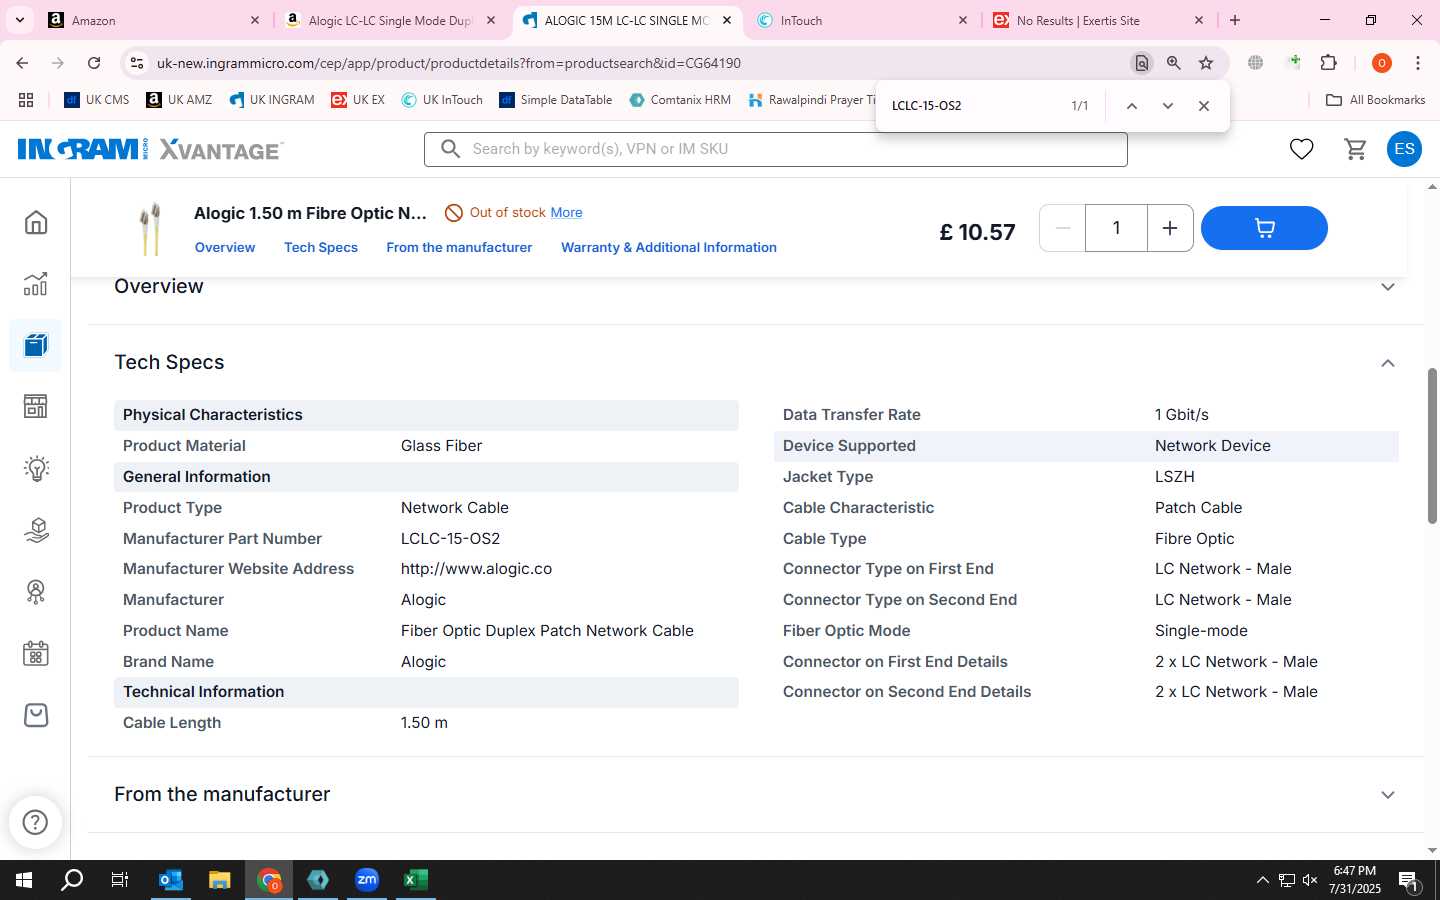Screen dimensions: 1440x900
Task: Click the search by keyword field
Action: 776,149
